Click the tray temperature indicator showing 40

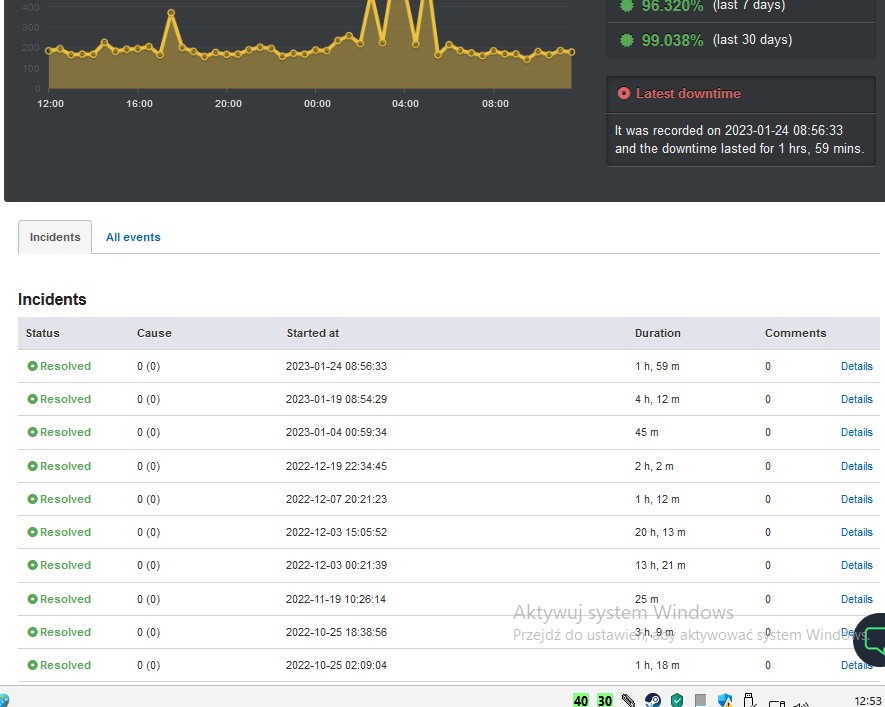[x=581, y=700]
